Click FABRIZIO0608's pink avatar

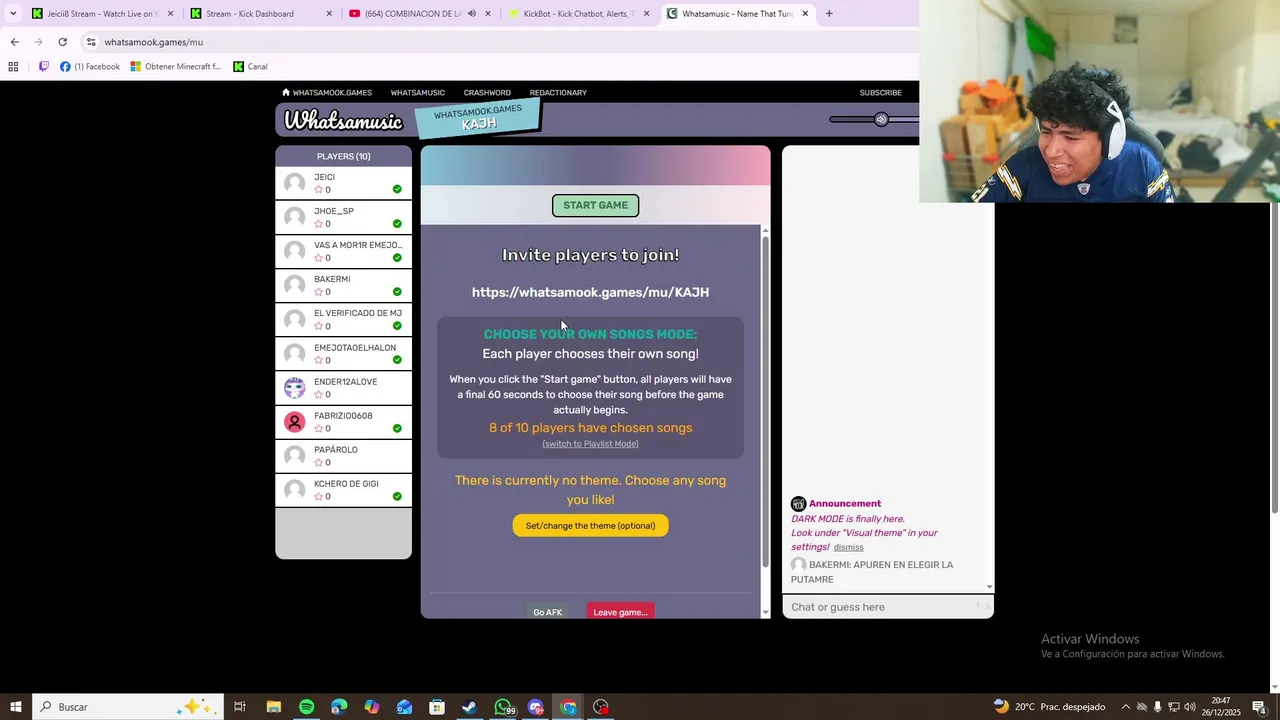[294, 422]
